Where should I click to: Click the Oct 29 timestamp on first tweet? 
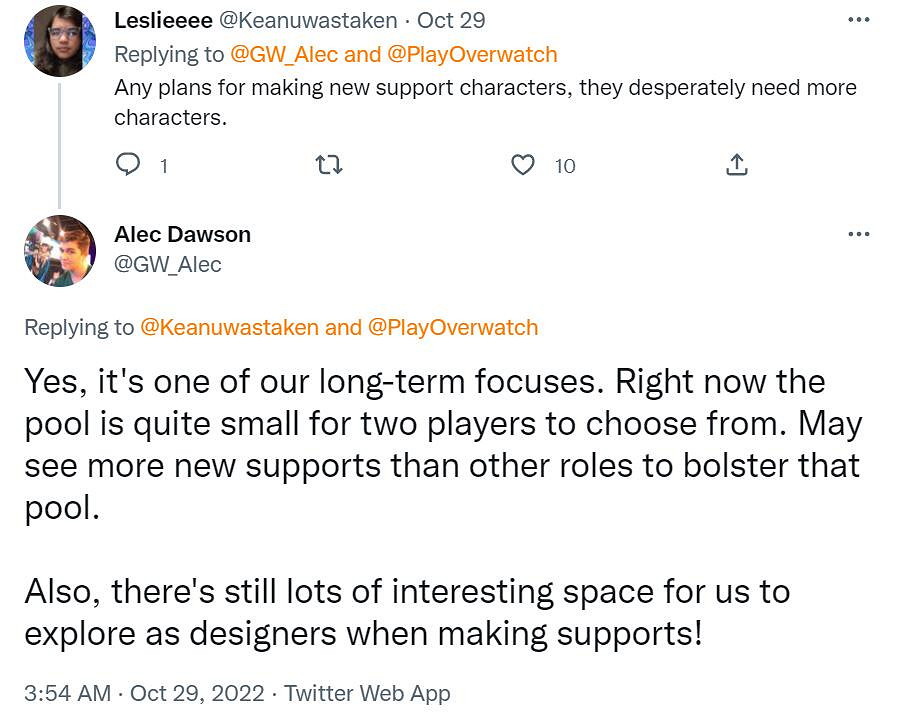(x=451, y=20)
